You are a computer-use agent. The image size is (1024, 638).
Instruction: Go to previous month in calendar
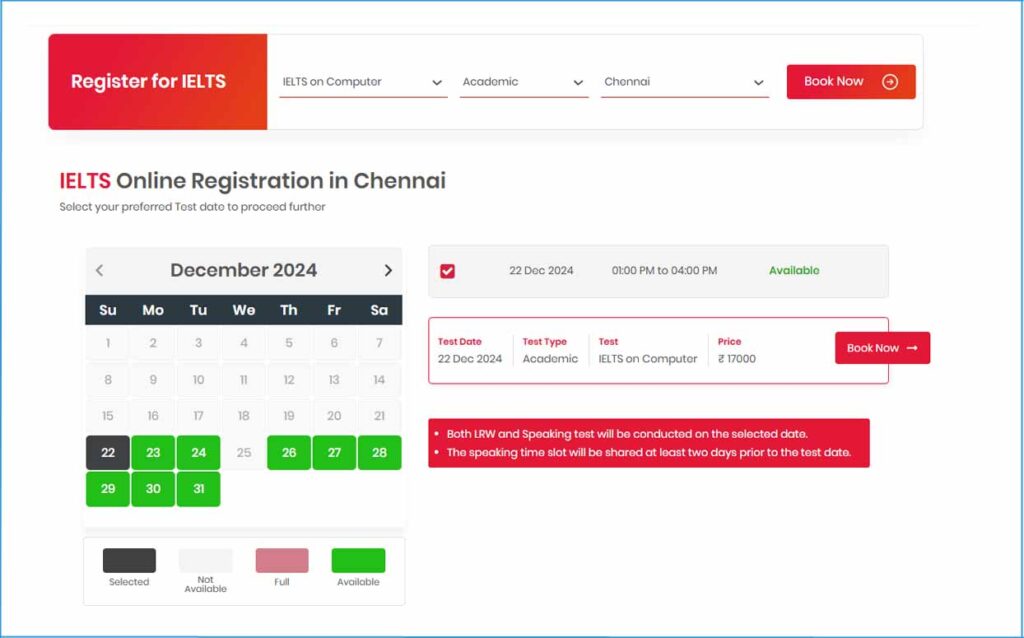pyautogui.click(x=99, y=270)
